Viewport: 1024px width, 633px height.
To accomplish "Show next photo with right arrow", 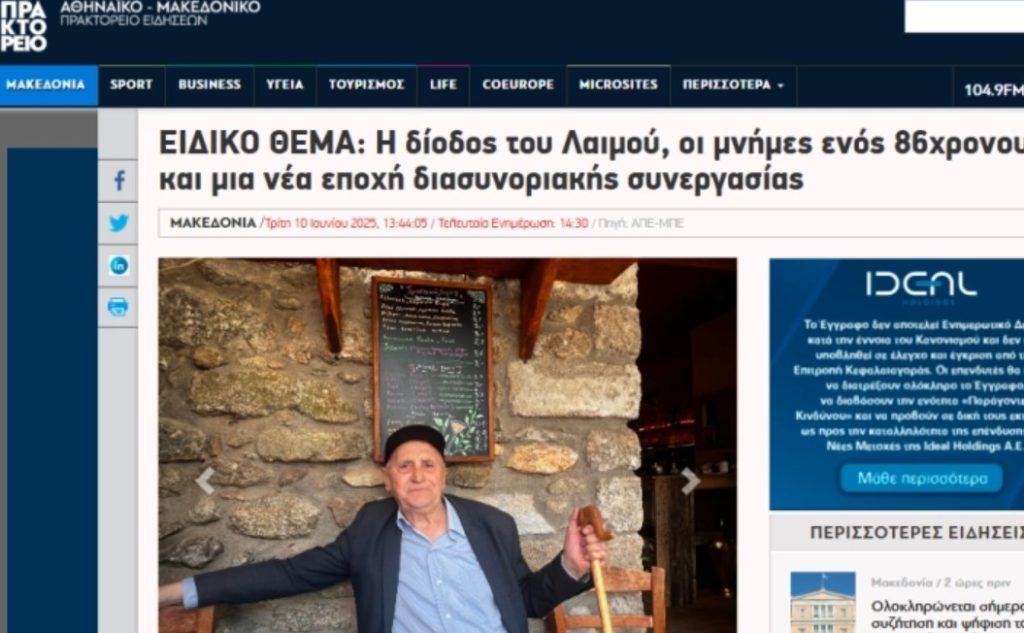I will (x=690, y=481).
